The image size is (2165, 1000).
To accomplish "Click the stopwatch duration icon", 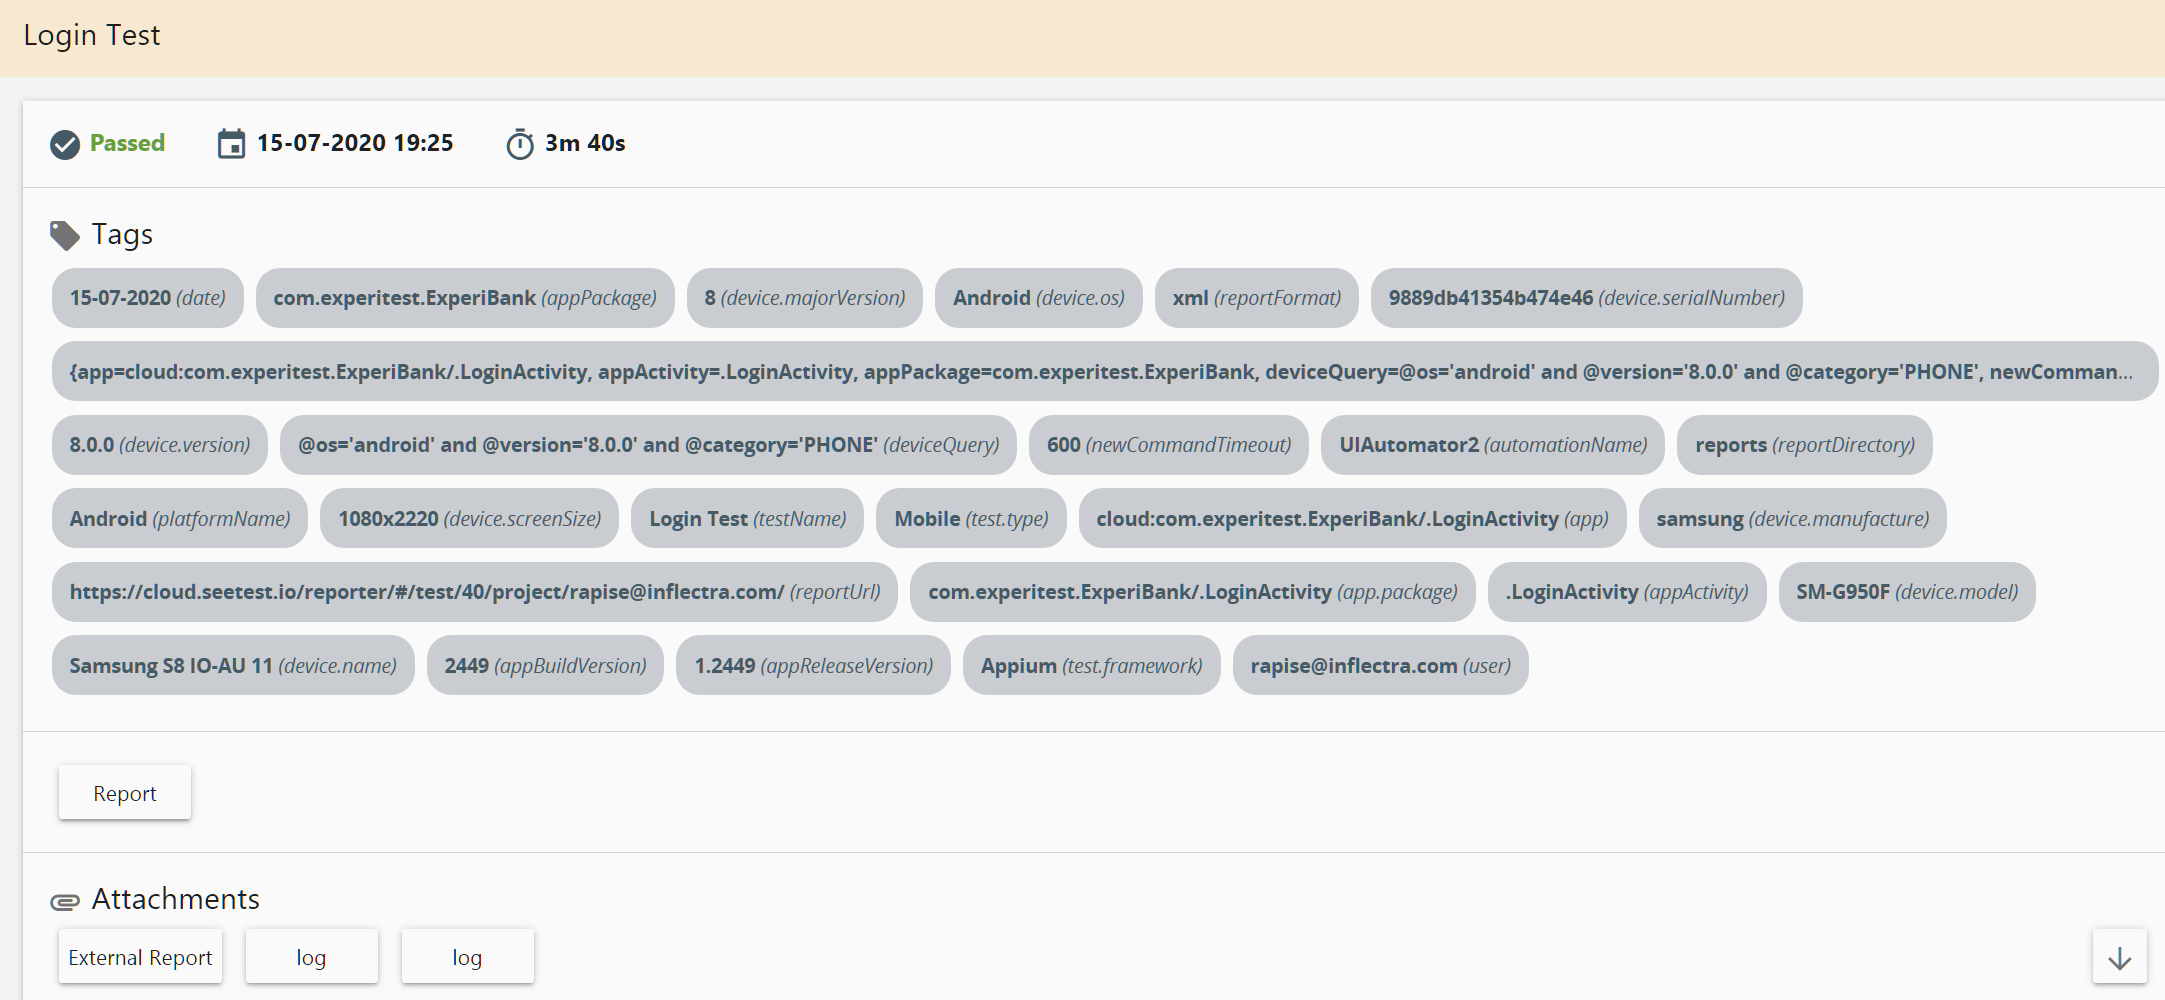I will click(x=519, y=144).
